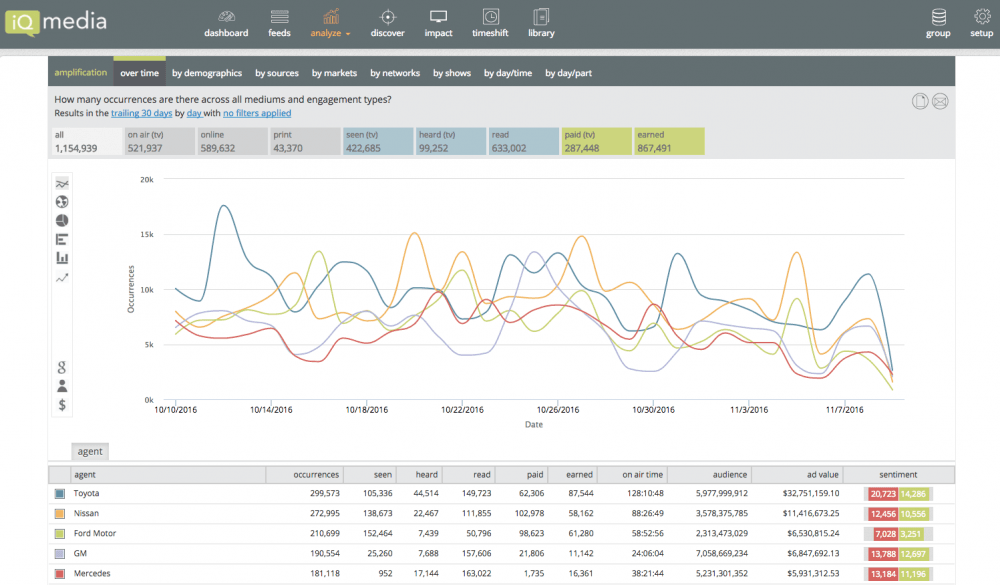Screen dimensions: 1000x585
Task: Click the dollar sign icon in sidebar
Action: [62, 405]
